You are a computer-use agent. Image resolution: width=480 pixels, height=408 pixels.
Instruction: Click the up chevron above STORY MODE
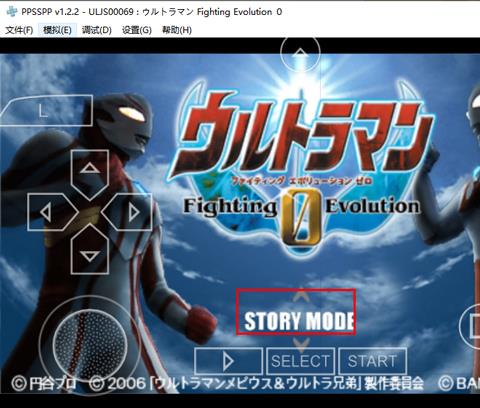pos(301,296)
